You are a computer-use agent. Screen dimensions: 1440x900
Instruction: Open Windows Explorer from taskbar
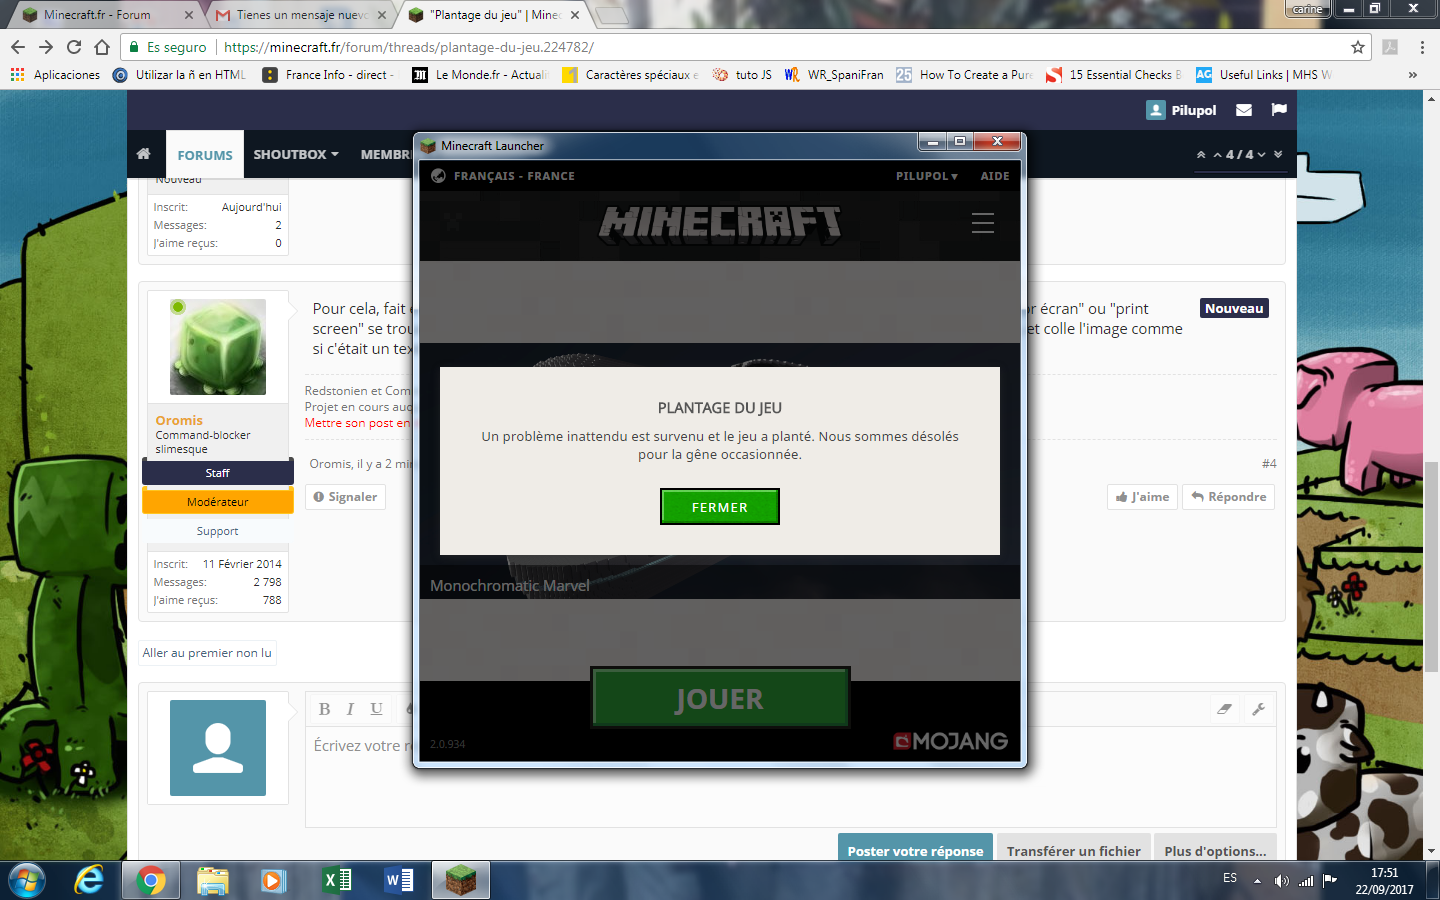coord(213,880)
